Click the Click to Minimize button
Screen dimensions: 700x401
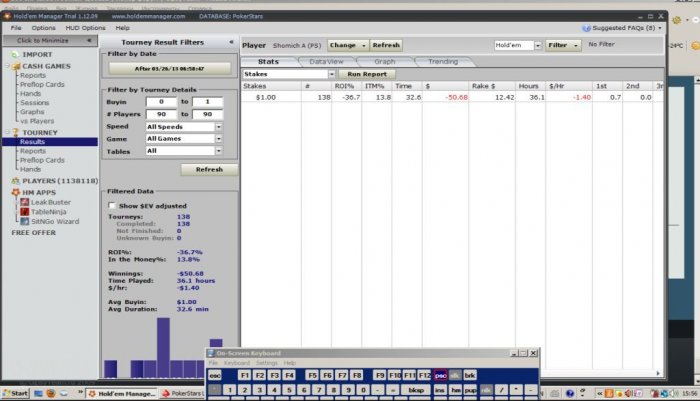pos(50,41)
